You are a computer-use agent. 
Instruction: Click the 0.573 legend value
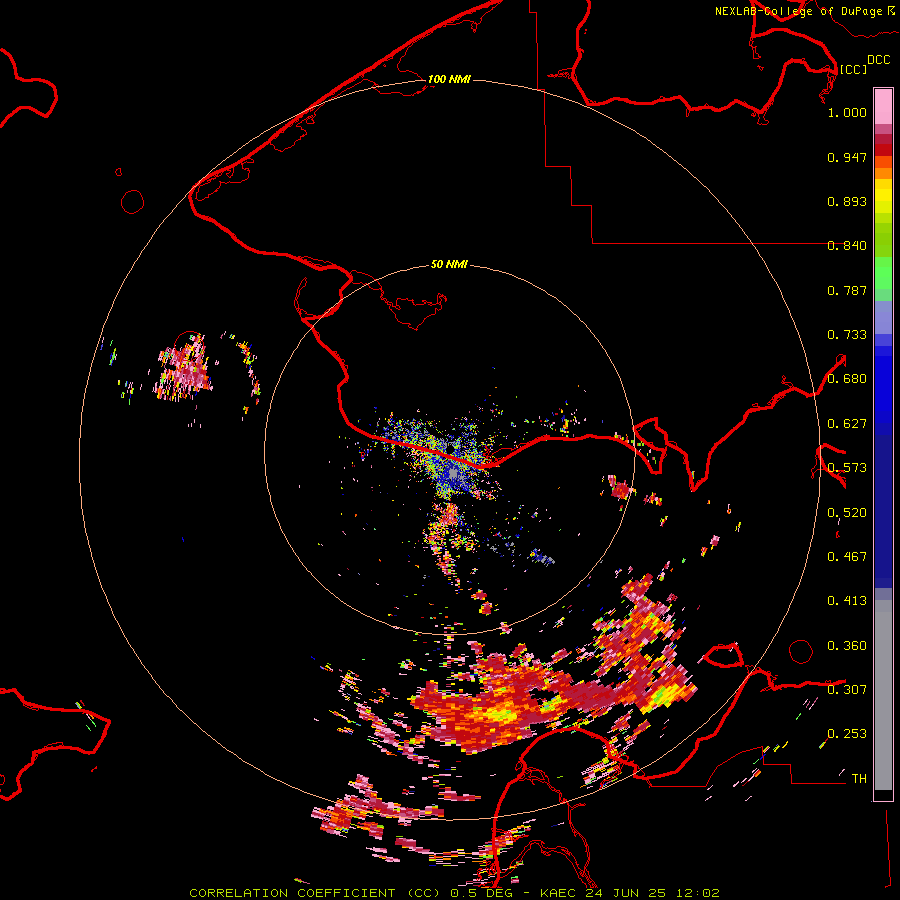click(847, 468)
